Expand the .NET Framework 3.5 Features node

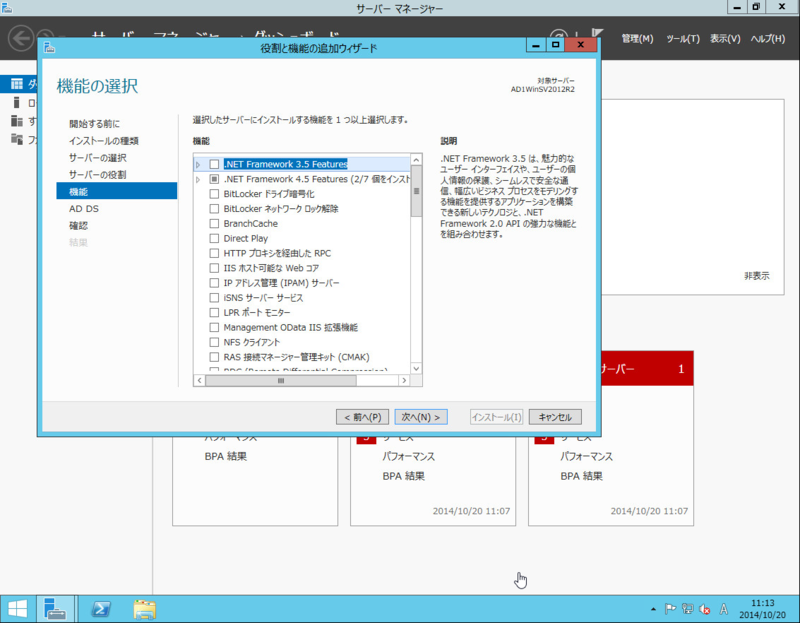click(x=197, y=164)
